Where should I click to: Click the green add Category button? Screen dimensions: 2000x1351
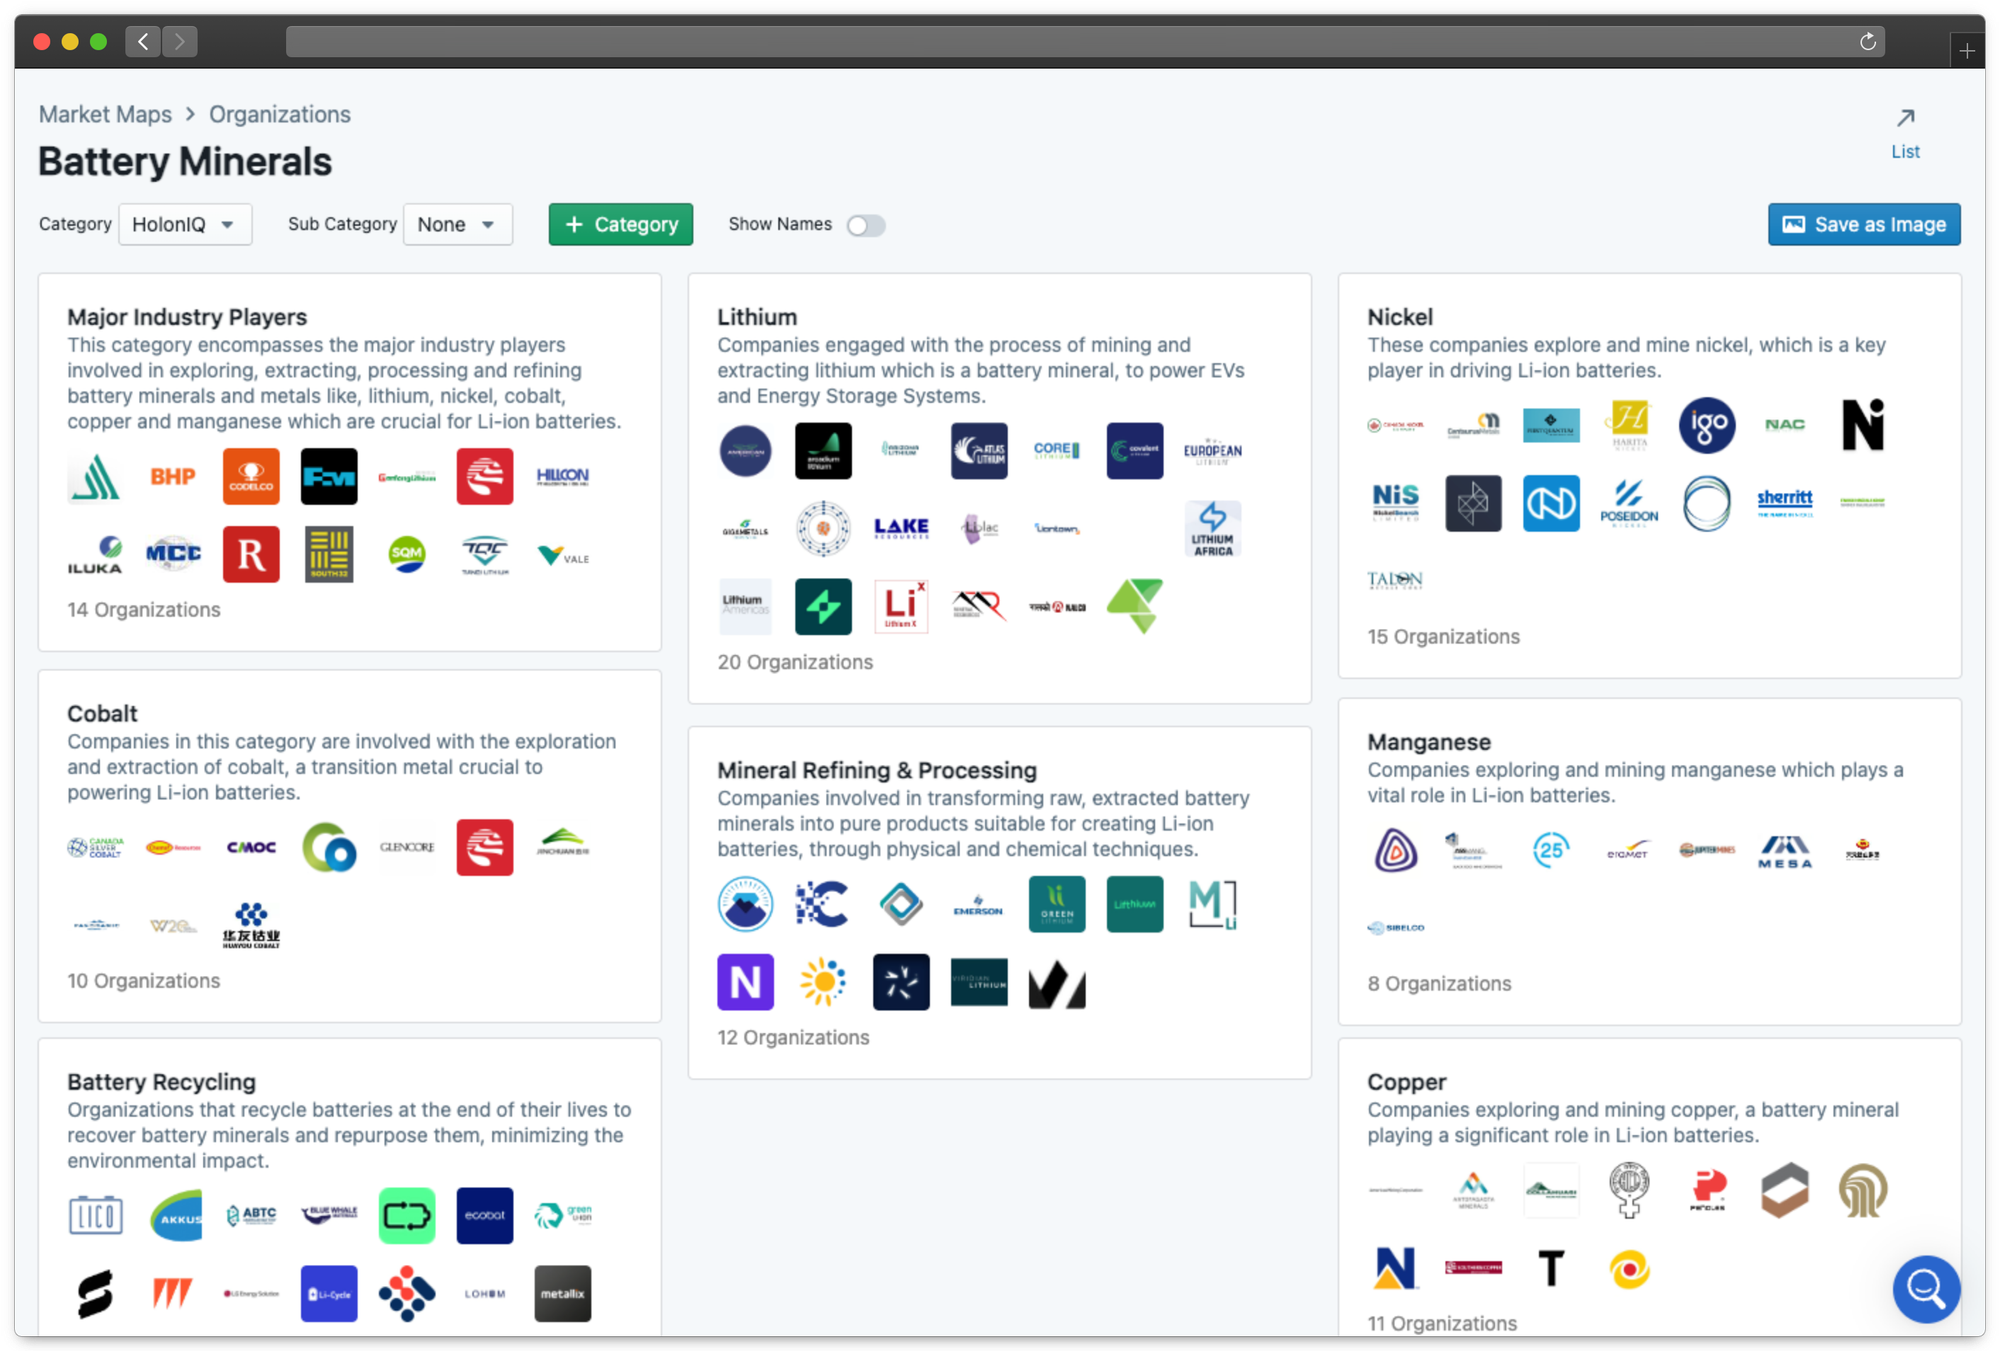point(620,225)
